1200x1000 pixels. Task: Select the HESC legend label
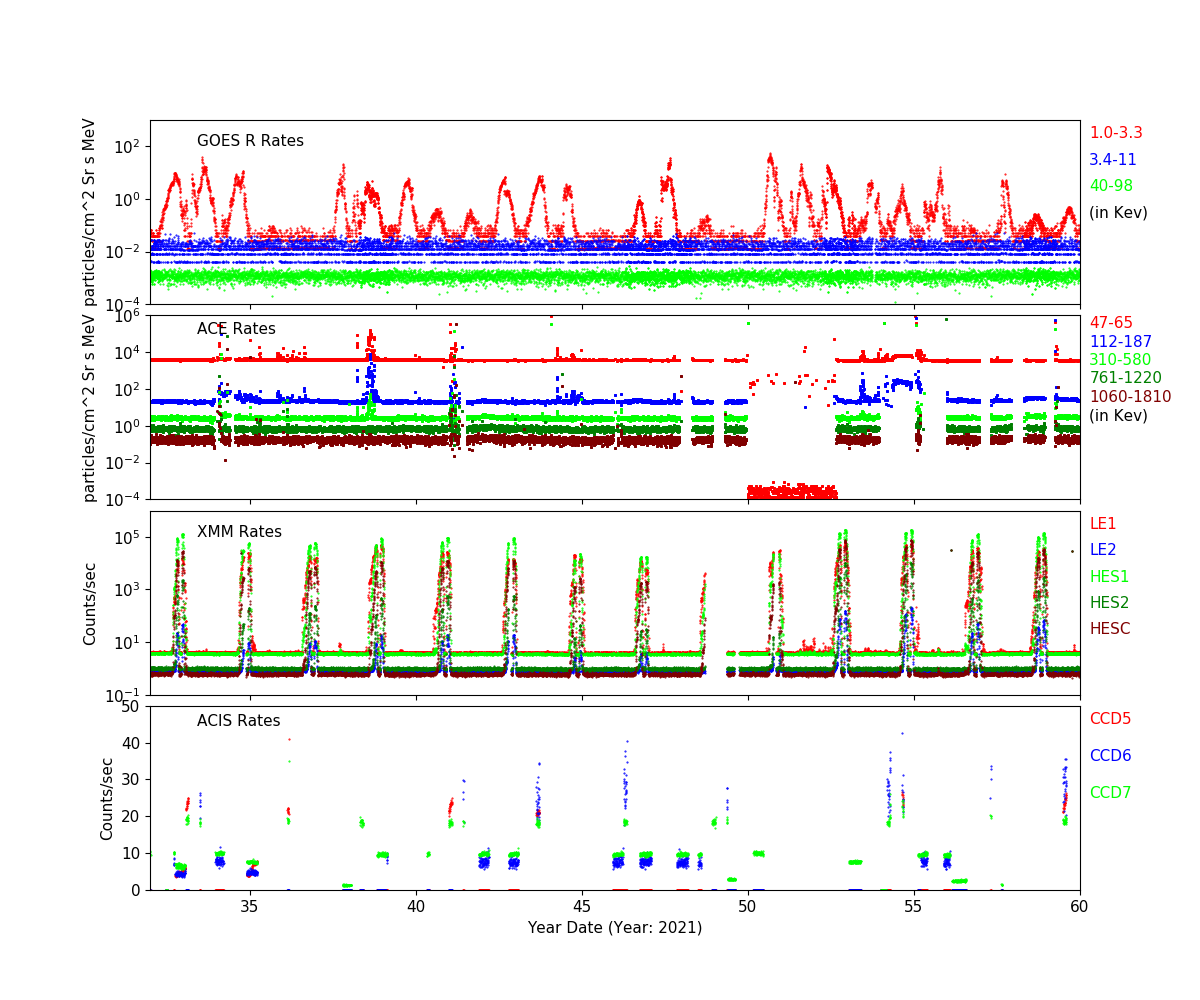tap(1109, 629)
